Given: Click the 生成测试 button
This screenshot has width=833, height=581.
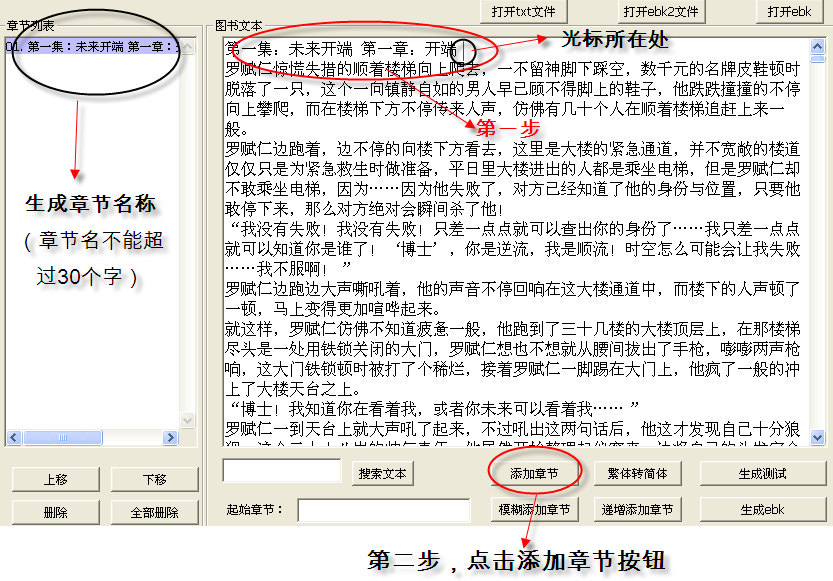Looking at the screenshot, I should (762, 473).
